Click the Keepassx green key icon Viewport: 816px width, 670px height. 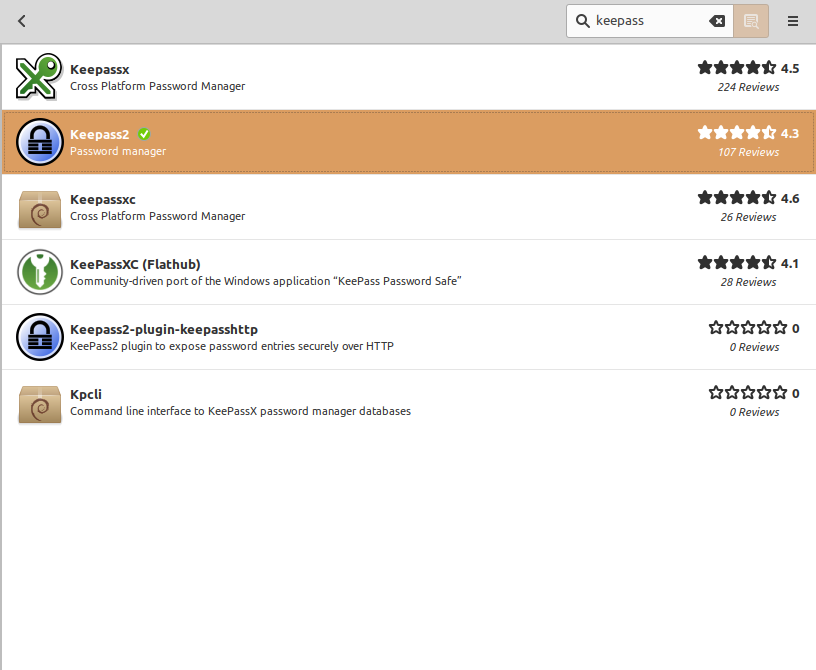pos(40,77)
